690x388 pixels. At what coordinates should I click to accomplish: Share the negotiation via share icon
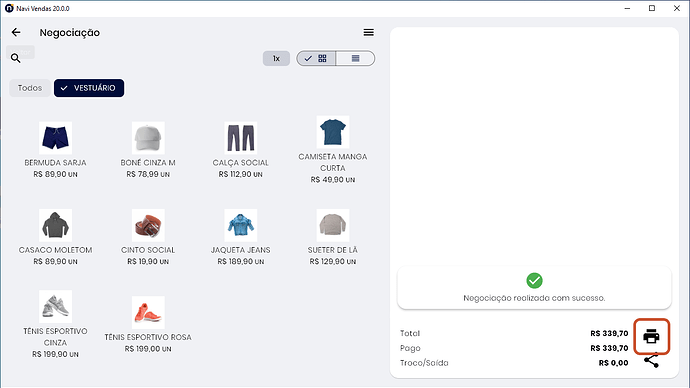pos(651,361)
